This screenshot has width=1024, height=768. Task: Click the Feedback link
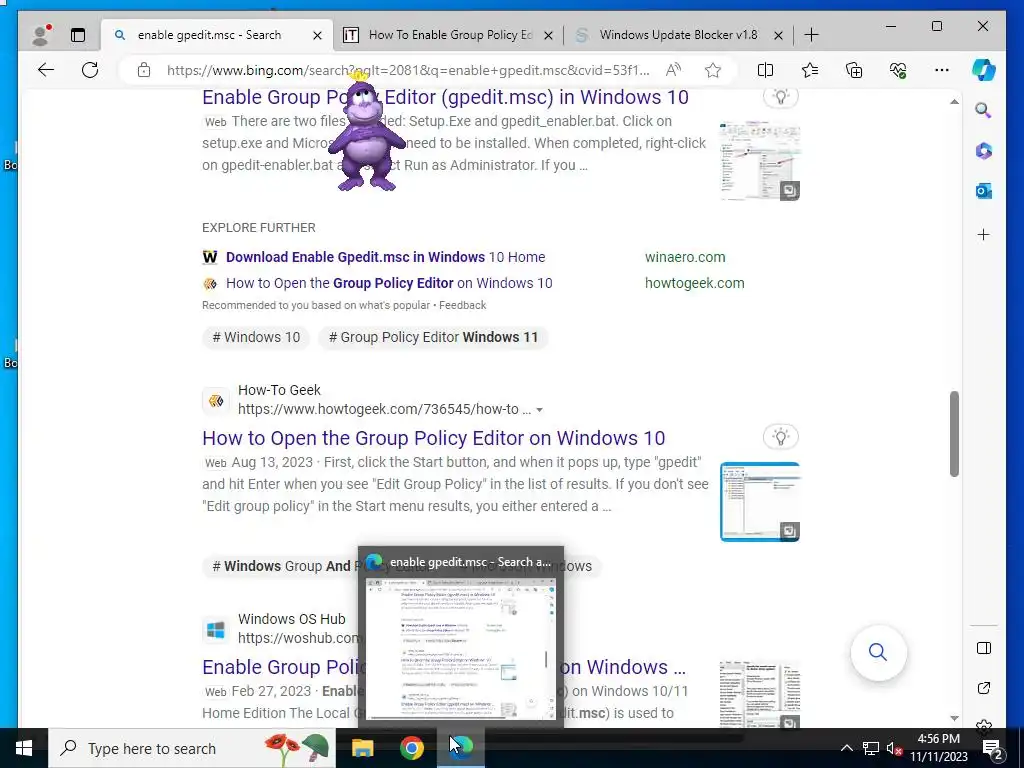[462, 305]
